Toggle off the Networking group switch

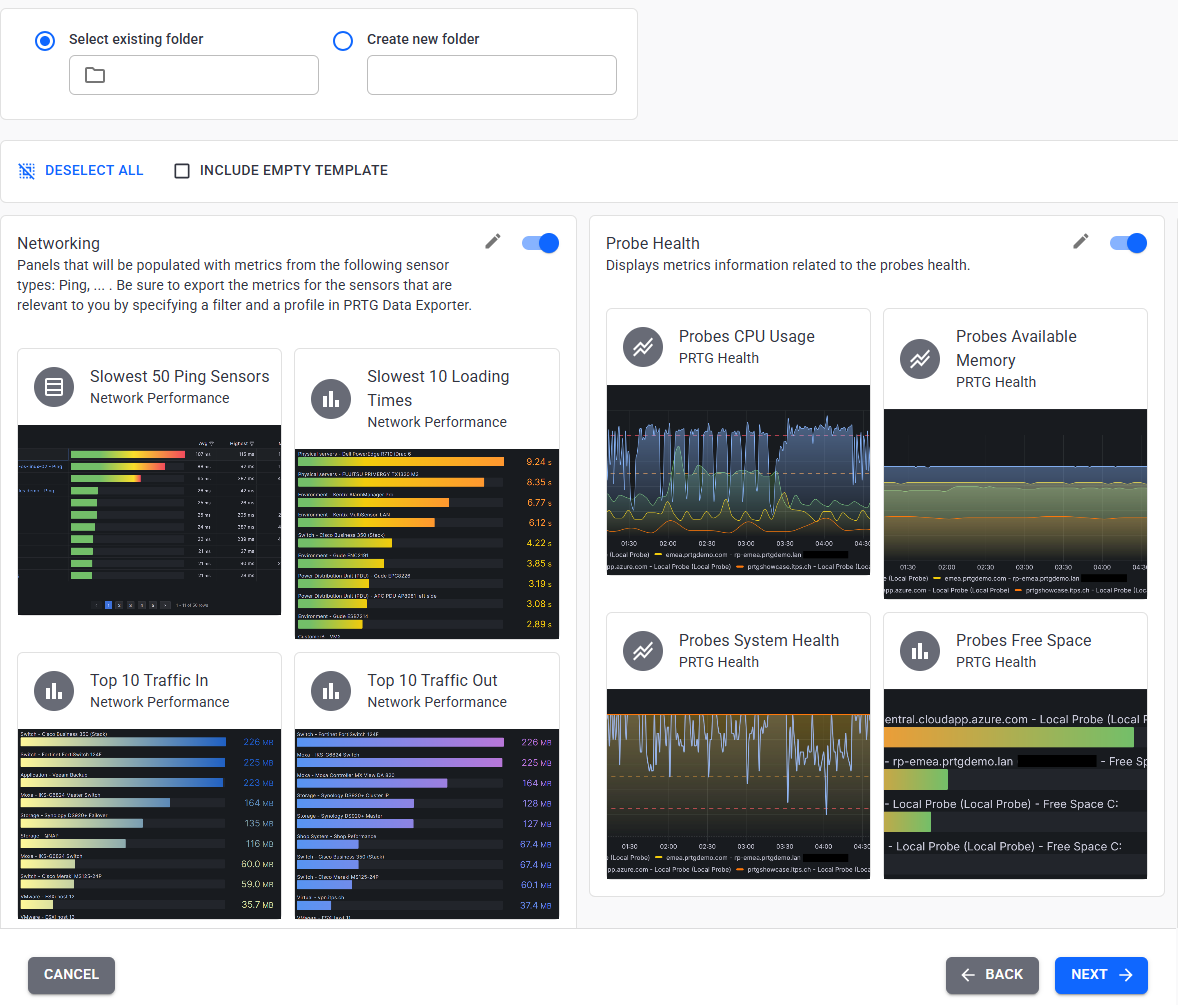[x=540, y=243]
